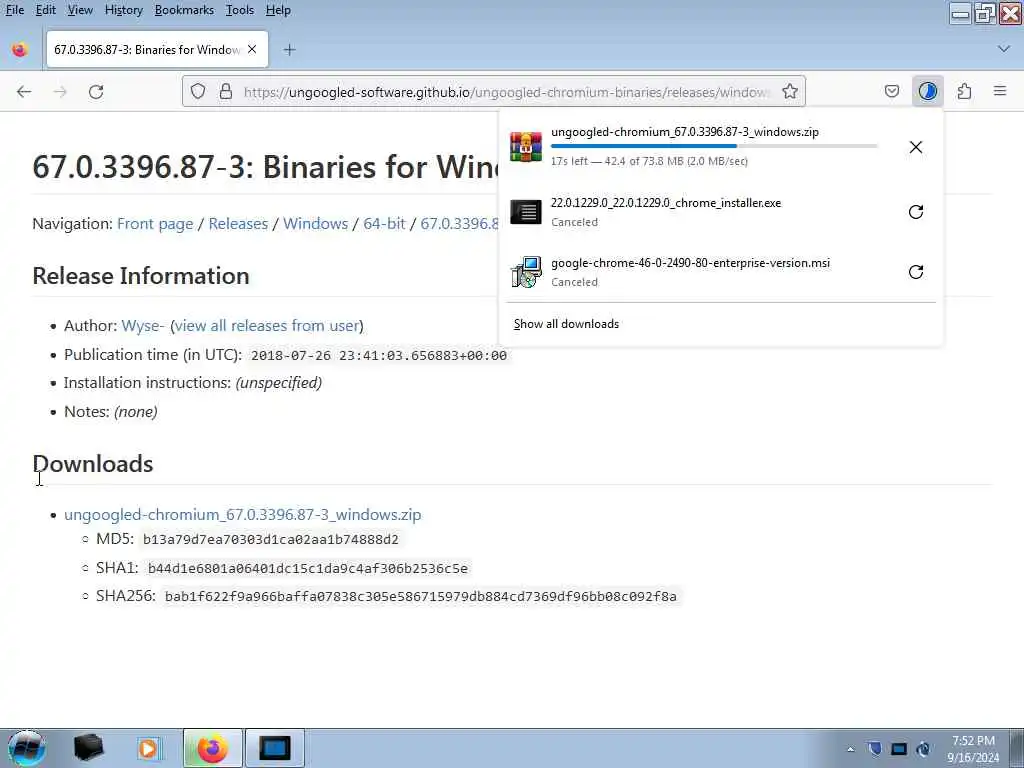Open the Help menu
Image resolution: width=1024 pixels, height=768 pixels.
click(278, 10)
